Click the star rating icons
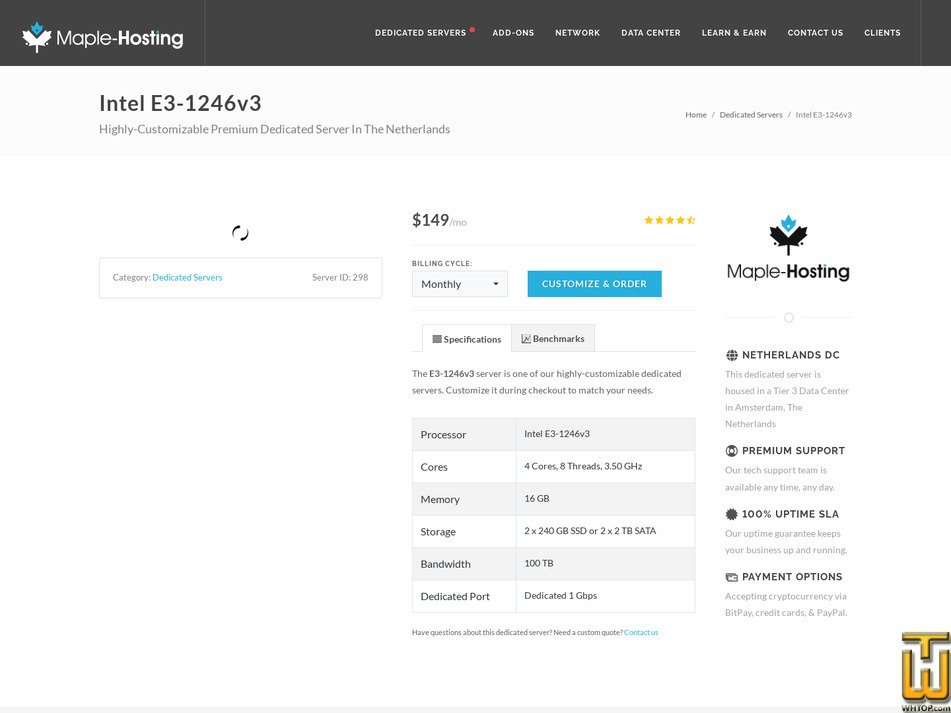This screenshot has height=713, width=951. tap(670, 220)
